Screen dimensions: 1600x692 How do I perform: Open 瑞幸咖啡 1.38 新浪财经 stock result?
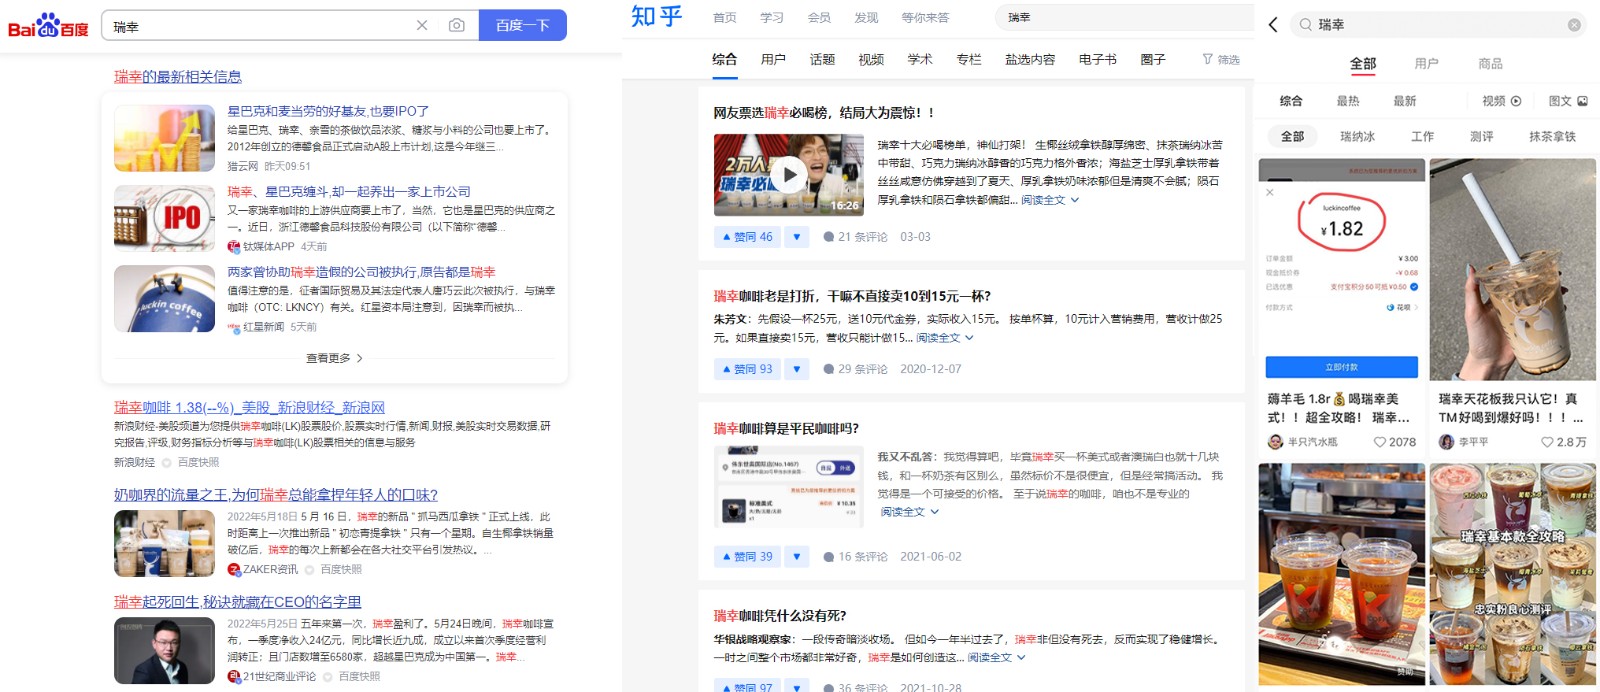[249, 408]
